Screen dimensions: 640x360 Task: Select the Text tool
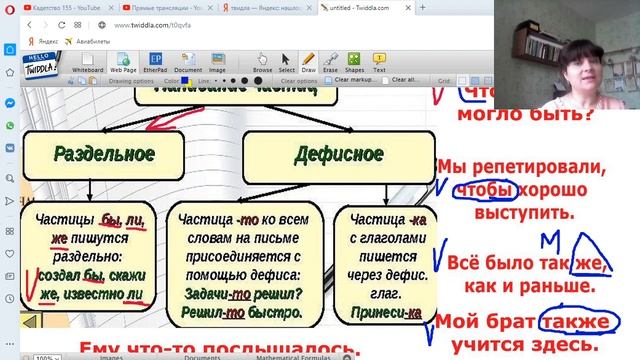pos(379,62)
